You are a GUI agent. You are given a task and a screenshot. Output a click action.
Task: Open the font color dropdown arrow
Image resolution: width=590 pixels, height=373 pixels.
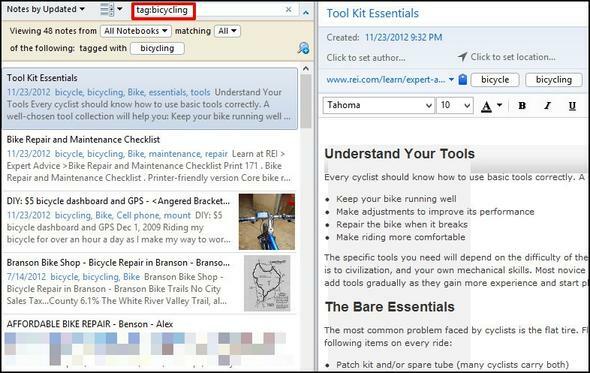tap(499, 105)
